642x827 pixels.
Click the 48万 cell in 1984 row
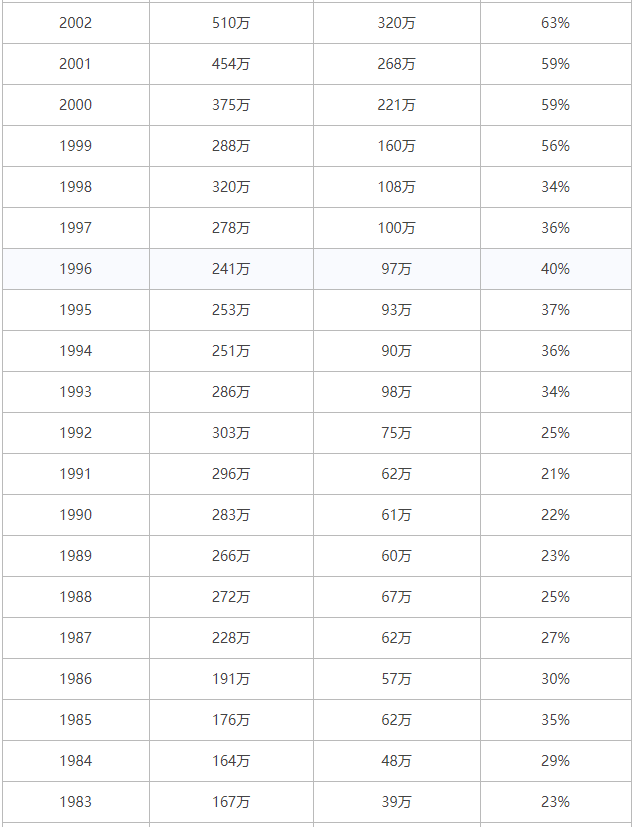click(397, 761)
